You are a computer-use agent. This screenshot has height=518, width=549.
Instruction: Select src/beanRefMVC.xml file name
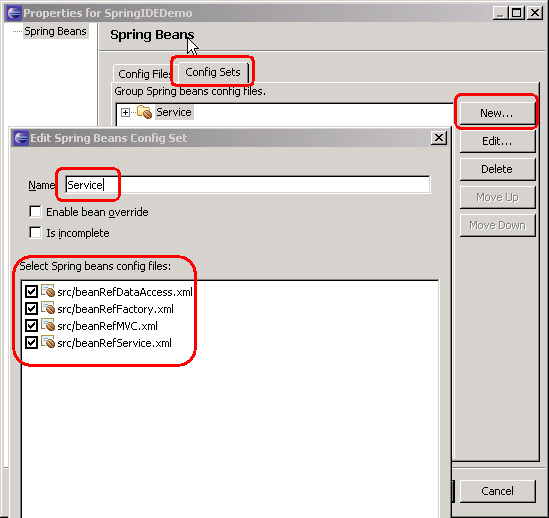point(107,326)
